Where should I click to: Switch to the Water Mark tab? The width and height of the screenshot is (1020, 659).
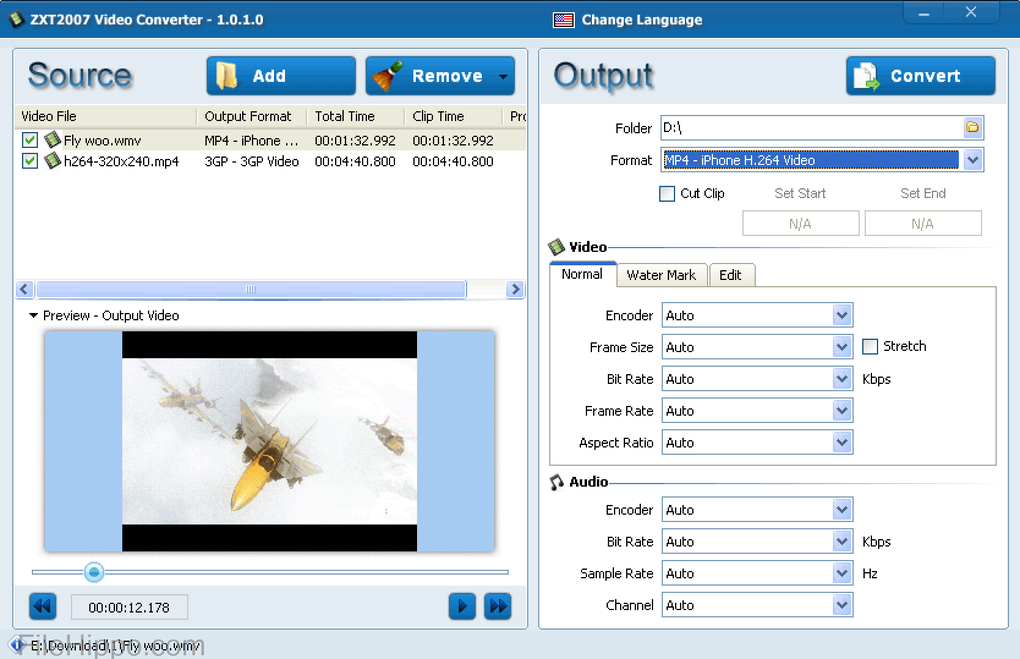click(x=661, y=275)
